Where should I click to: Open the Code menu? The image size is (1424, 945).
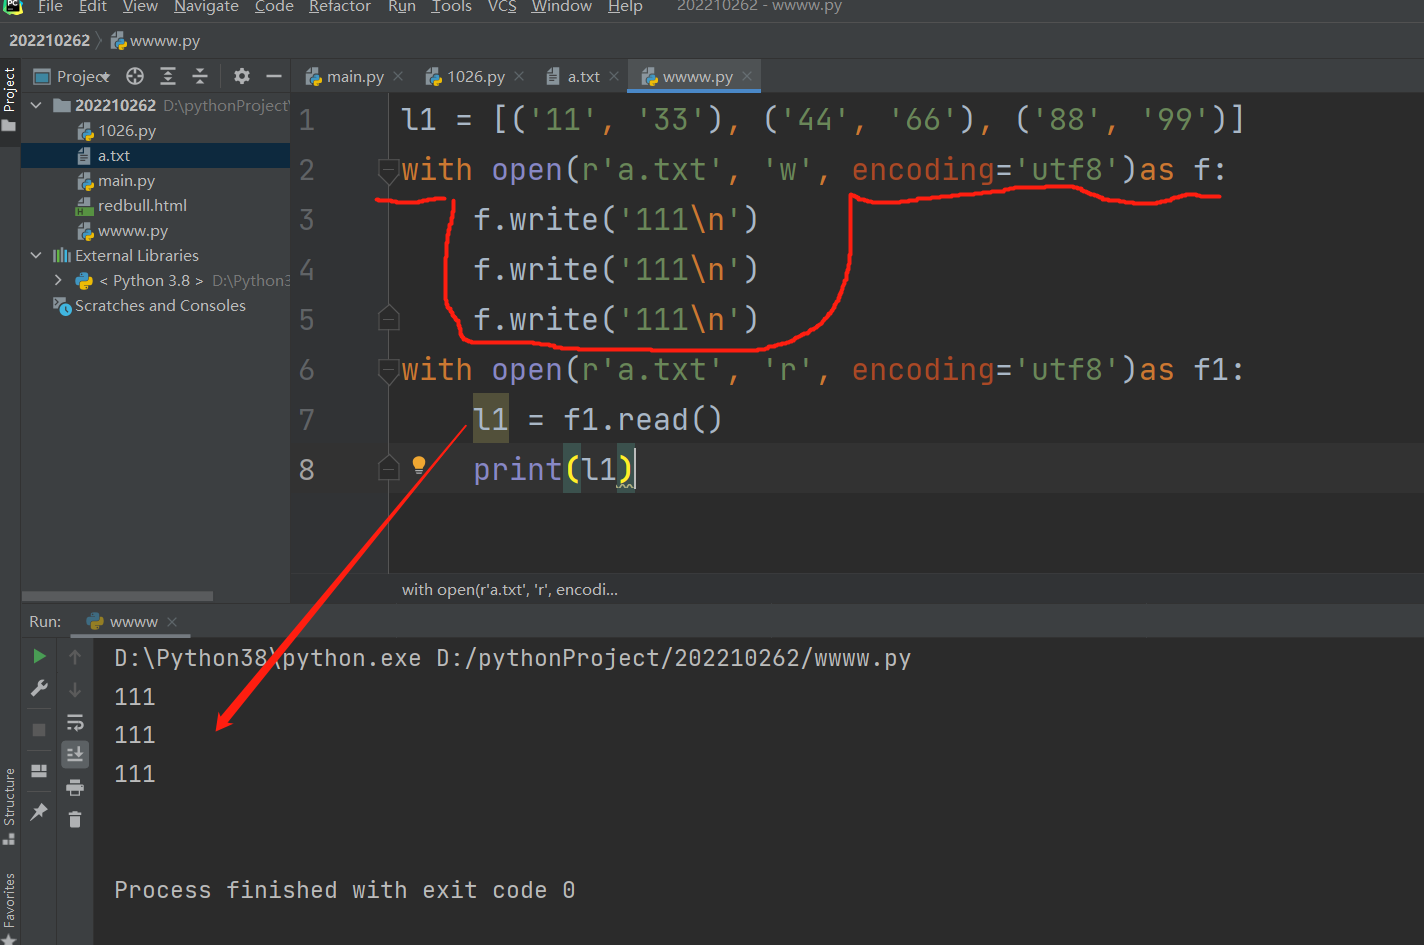(x=274, y=7)
